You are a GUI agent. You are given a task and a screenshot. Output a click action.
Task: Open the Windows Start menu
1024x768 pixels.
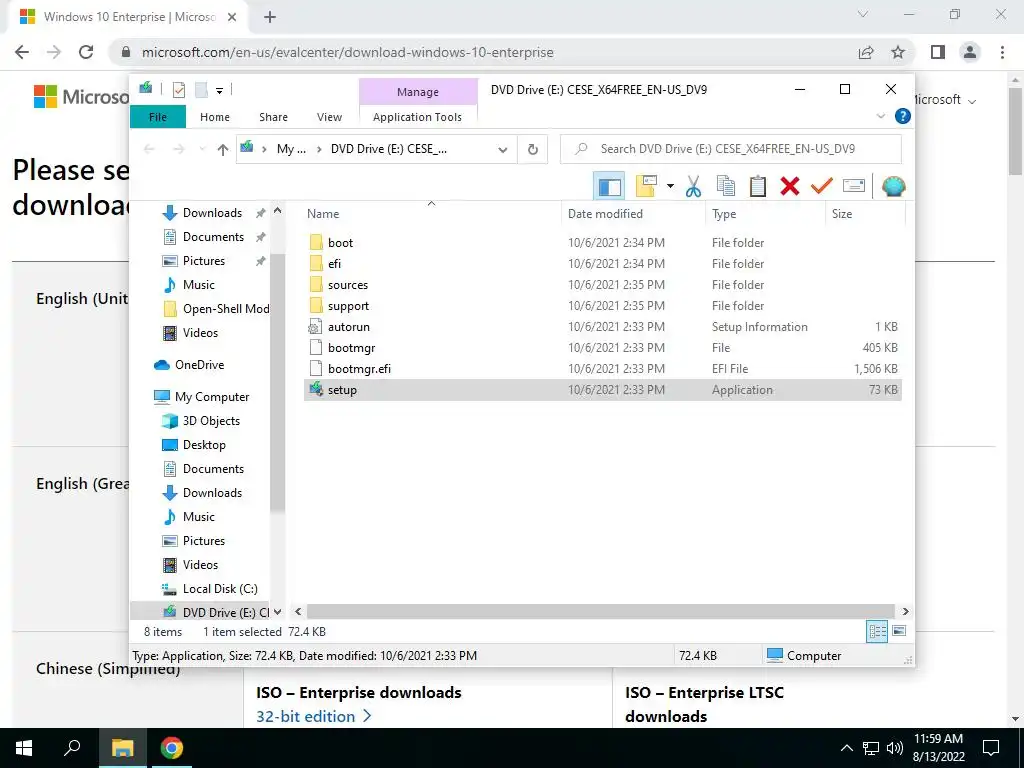tap(24, 748)
